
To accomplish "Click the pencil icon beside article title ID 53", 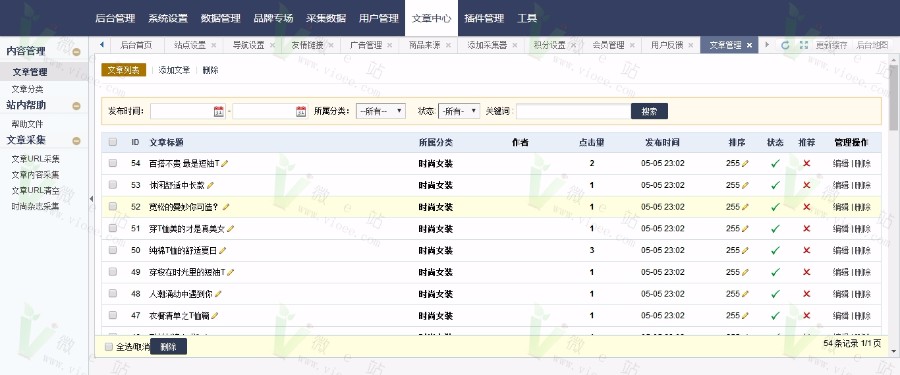I will click(x=210, y=185).
